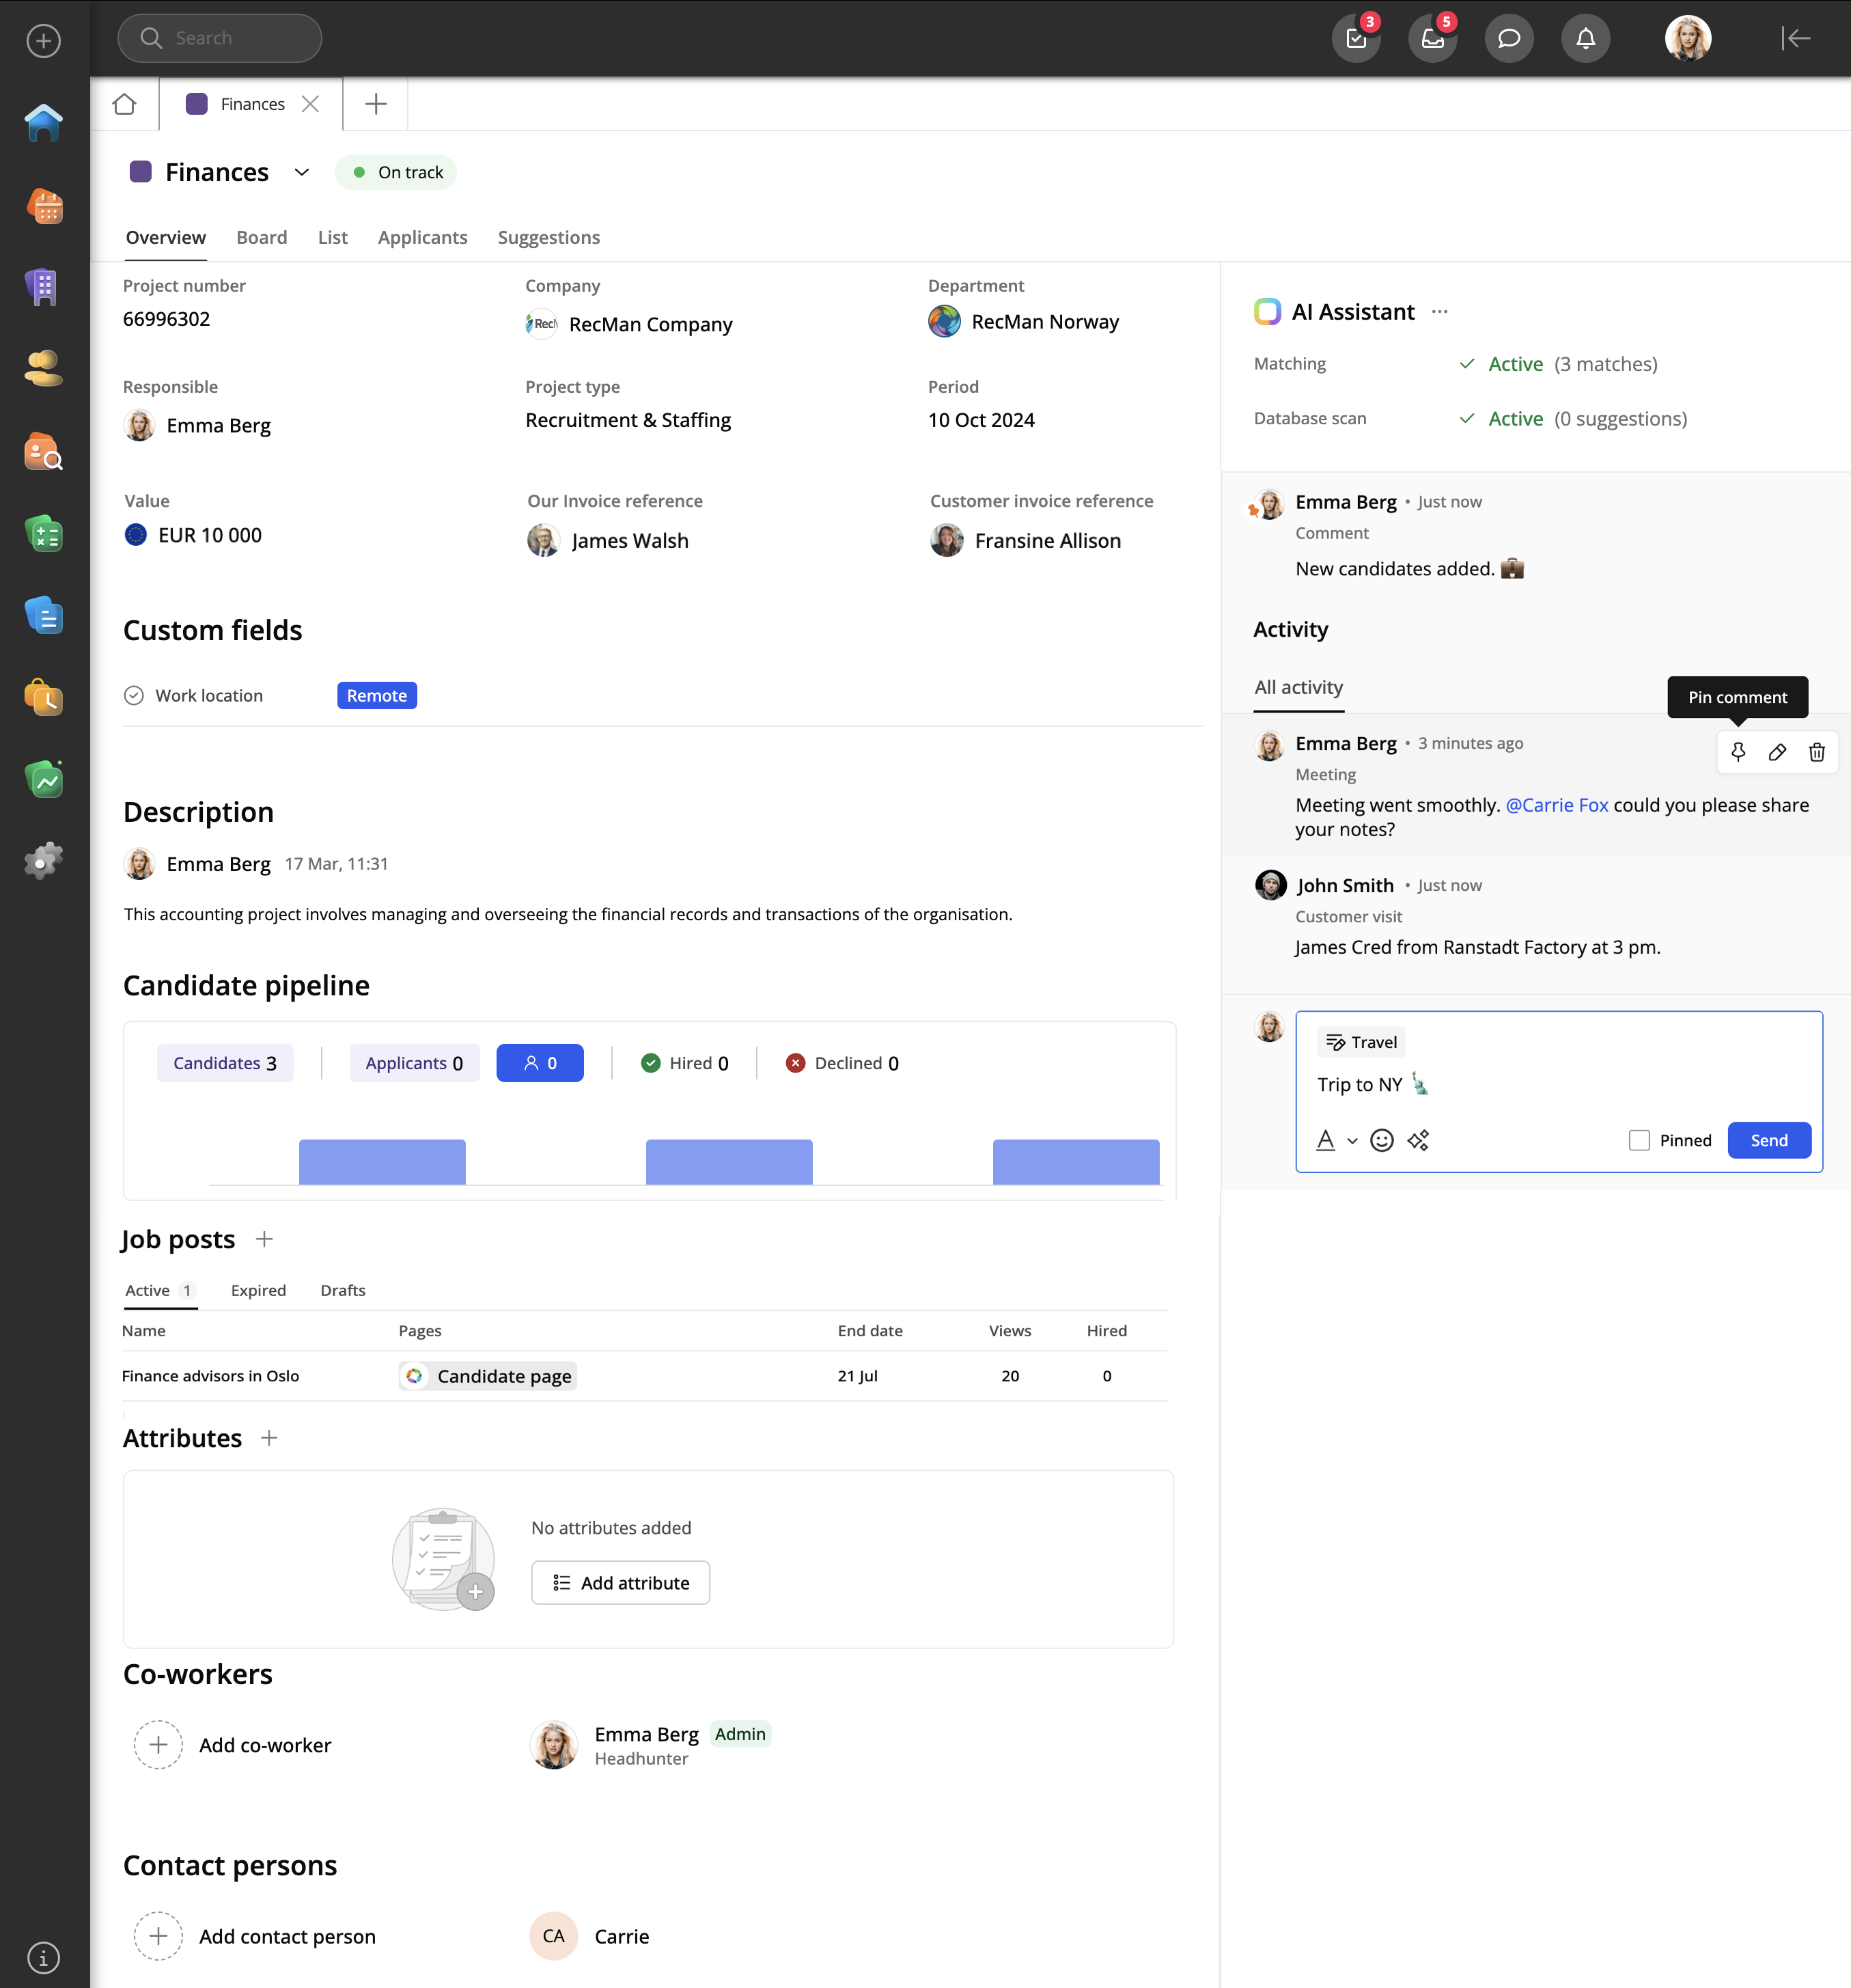Viewport: 1851px width, 1988px height.
Task: Click the Add attribute button
Action: pyautogui.click(x=620, y=1582)
